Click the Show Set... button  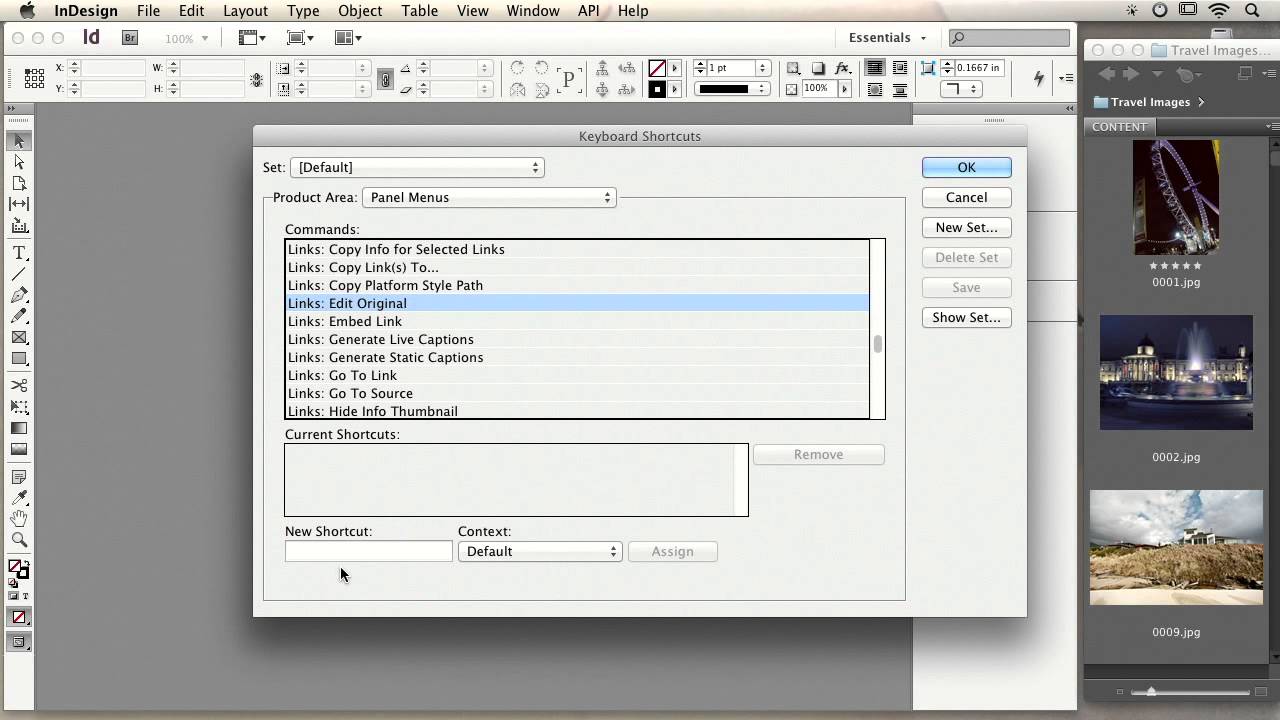coord(966,317)
